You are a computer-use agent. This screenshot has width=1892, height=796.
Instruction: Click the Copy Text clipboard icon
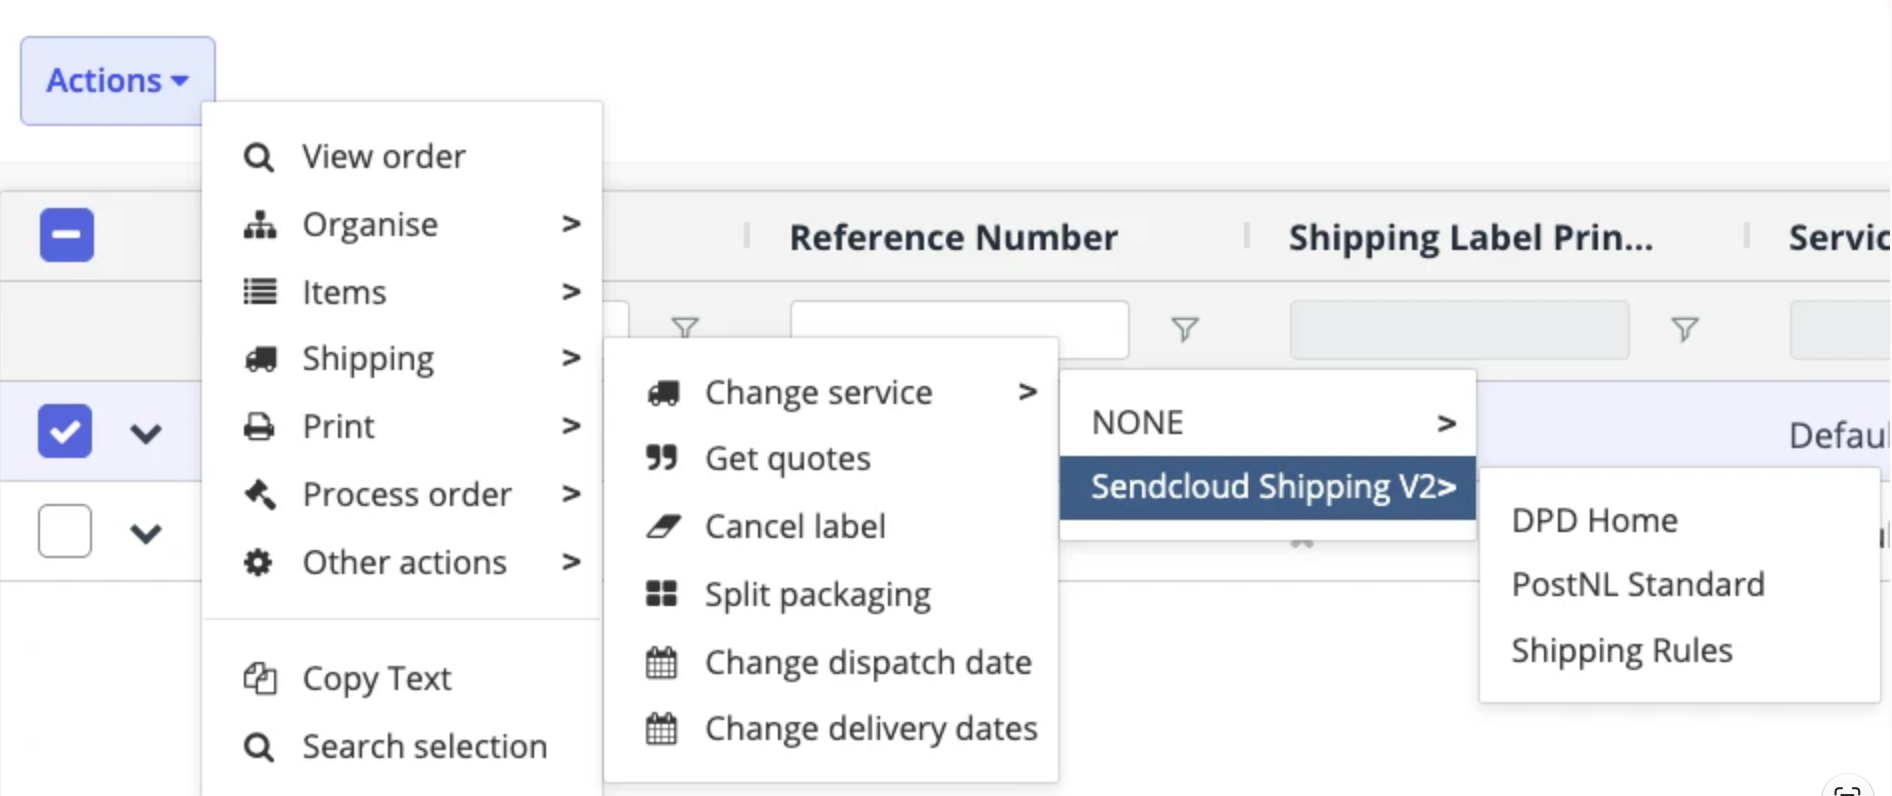(x=260, y=678)
